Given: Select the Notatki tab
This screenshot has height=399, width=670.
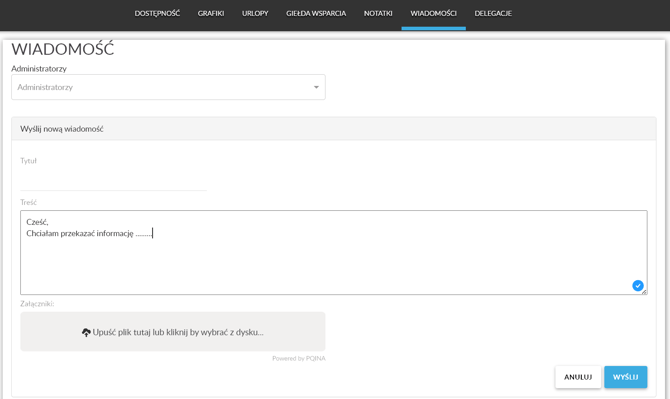Looking at the screenshot, I should (378, 13).
